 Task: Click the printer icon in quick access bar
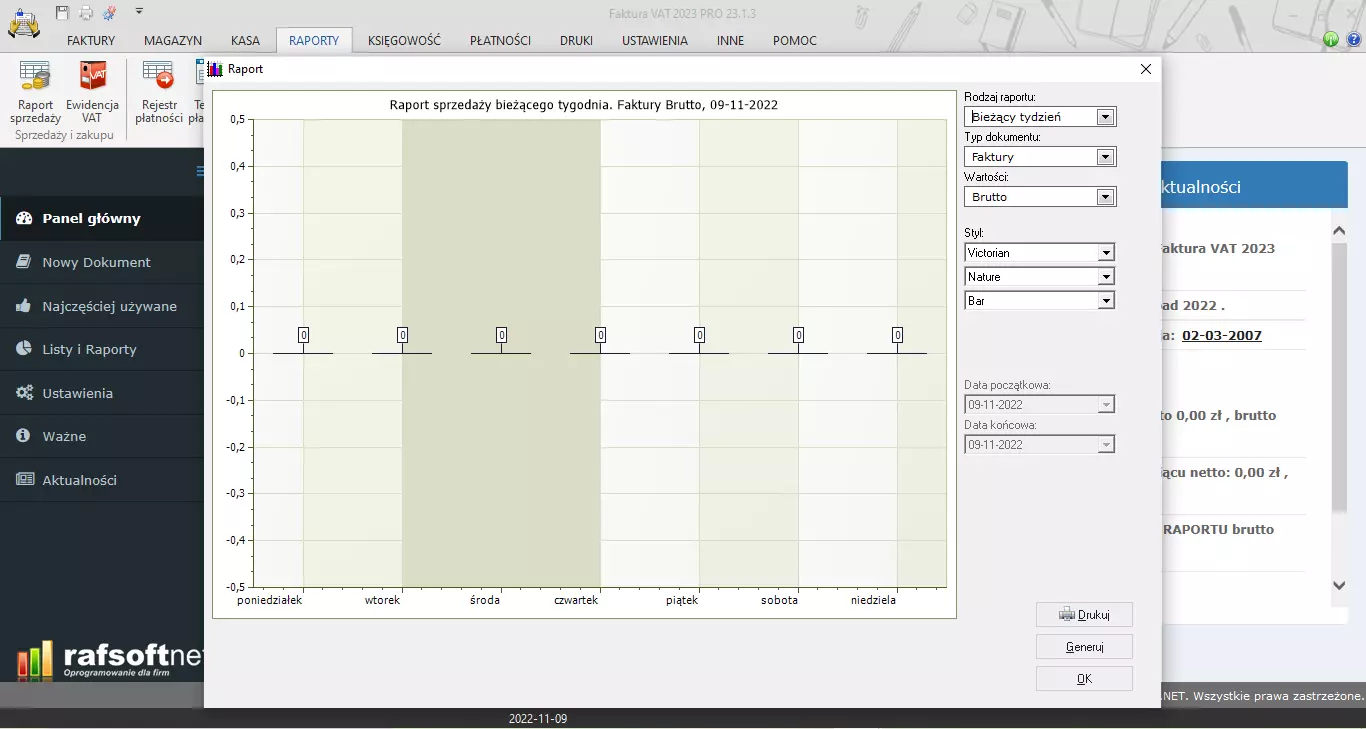[86, 13]
